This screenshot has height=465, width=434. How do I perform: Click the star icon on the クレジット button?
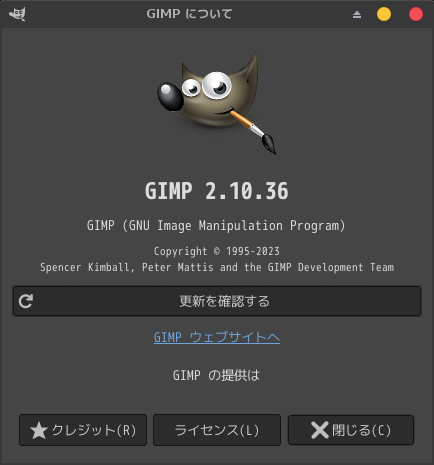[x=39, y=430]
